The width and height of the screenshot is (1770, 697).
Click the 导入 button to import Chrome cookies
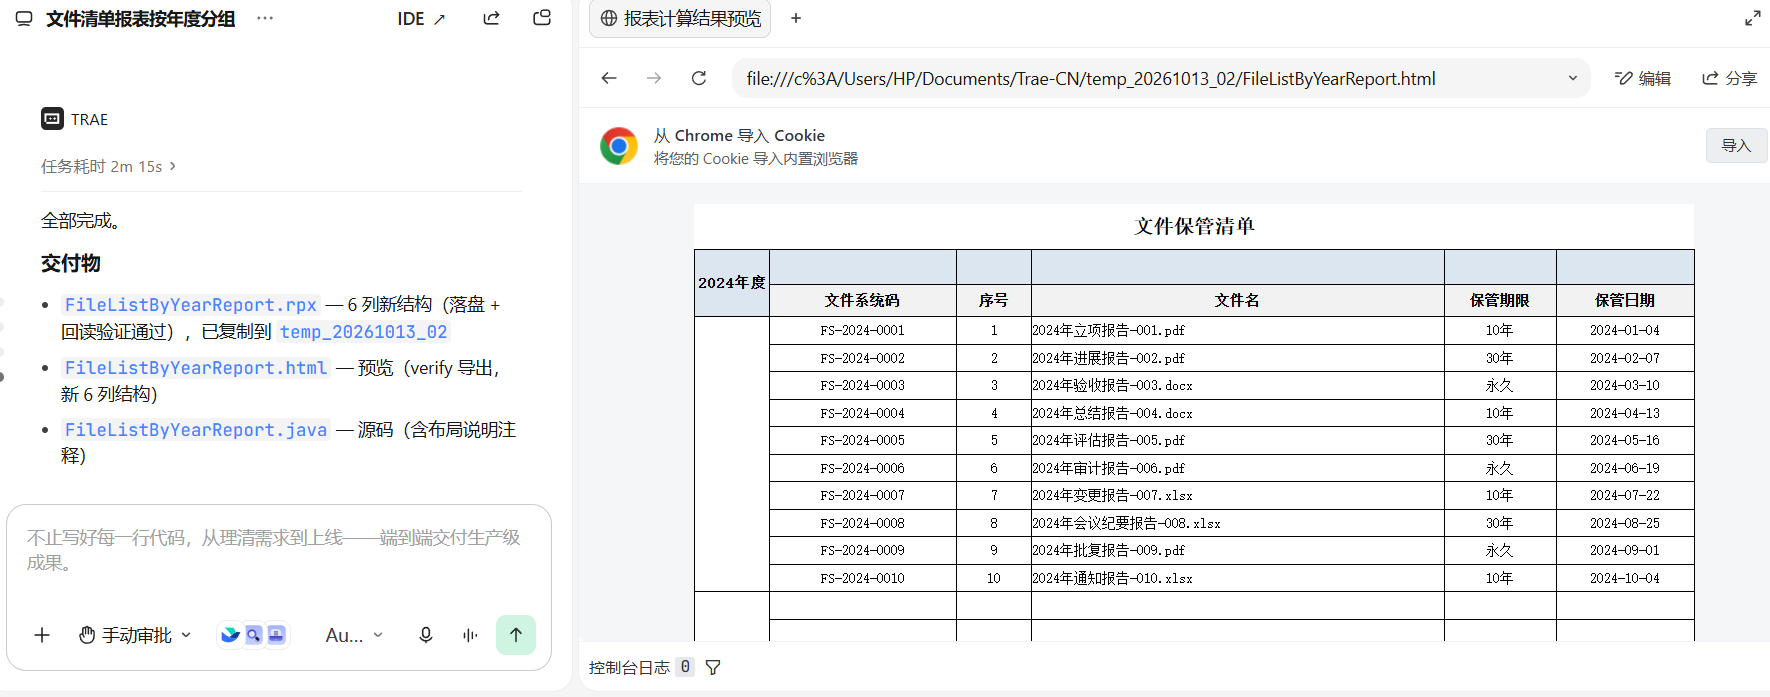click(1736, 146)
